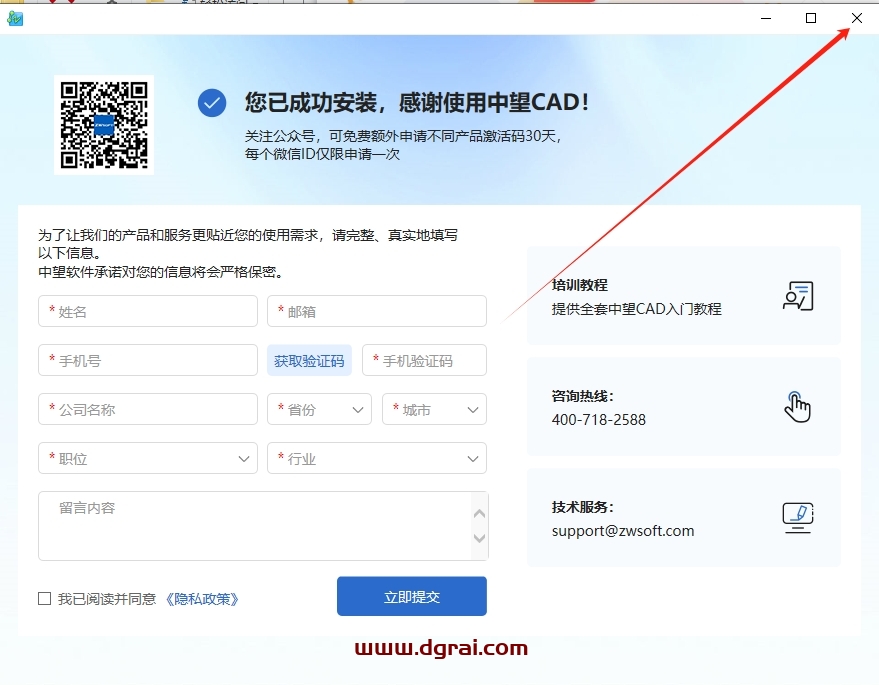Image resolution: width=879 pixels, height=685 pixels.
Task: Open the 培训教程 training card
Action: (684, 295)
